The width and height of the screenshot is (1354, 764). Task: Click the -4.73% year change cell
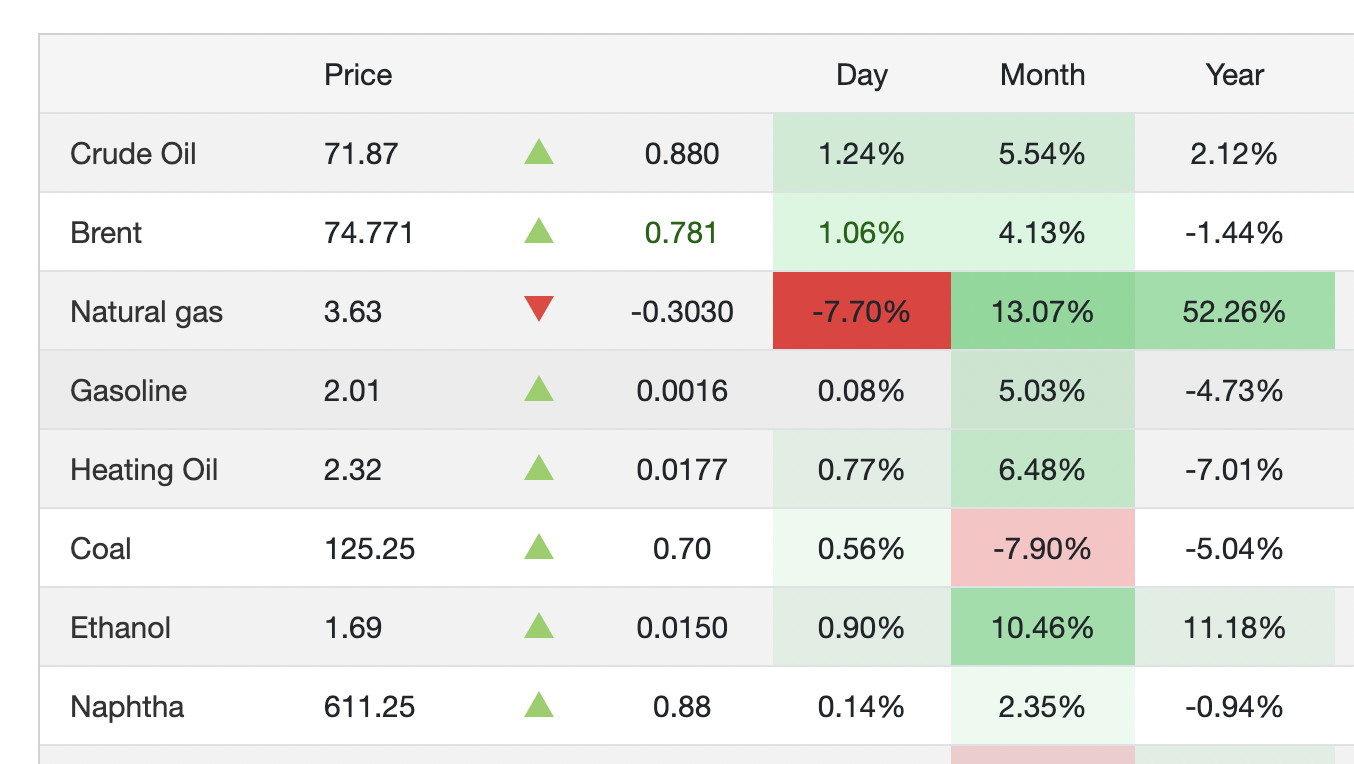(1235, 390)
